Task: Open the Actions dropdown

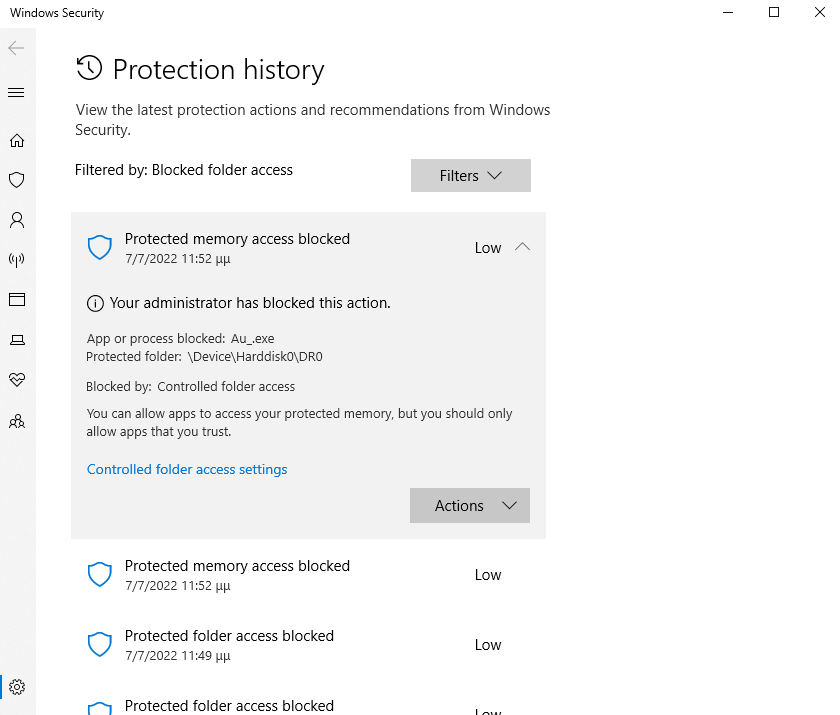Action: pyautogui.click(x=469, y=505)
